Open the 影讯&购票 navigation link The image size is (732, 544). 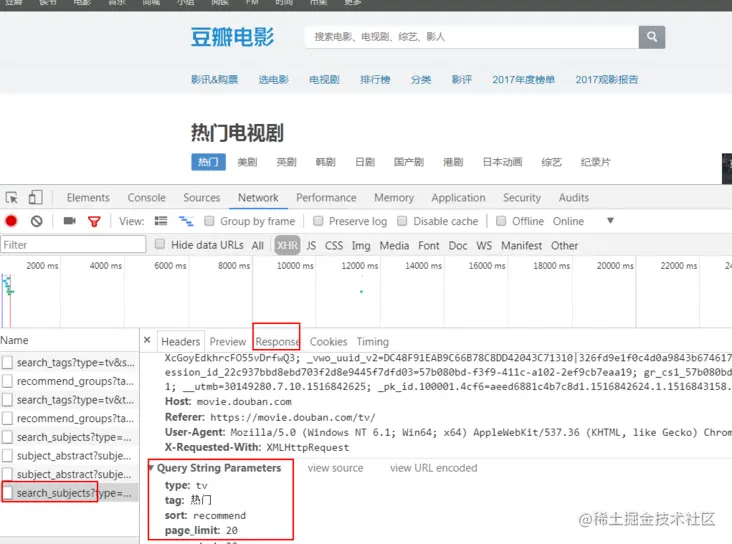pyautogui.click(x=214, y=79)
